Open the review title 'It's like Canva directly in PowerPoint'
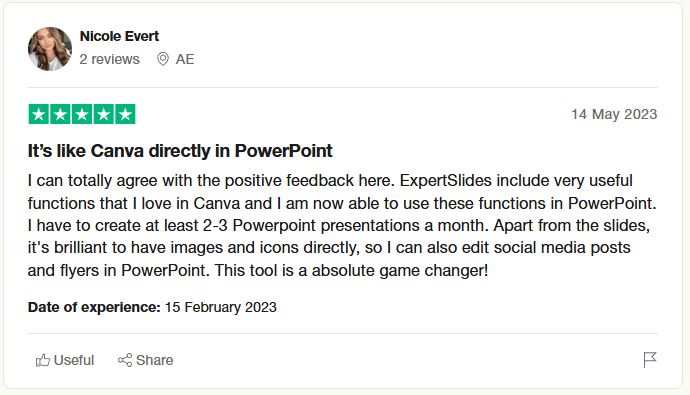 [x=180, y=151]
